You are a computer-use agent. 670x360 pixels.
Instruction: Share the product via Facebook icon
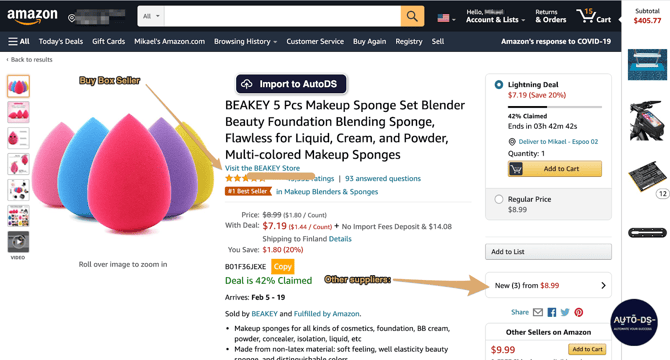pyautogui.click(x=552, y=312)
